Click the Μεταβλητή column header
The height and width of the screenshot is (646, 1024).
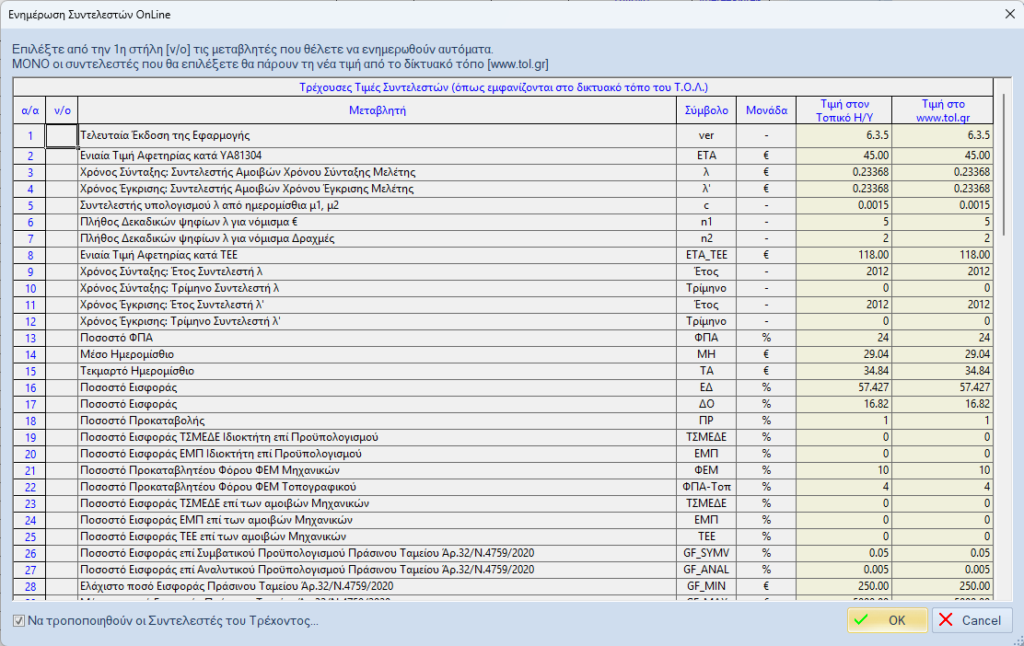click(x=377, y=110)
